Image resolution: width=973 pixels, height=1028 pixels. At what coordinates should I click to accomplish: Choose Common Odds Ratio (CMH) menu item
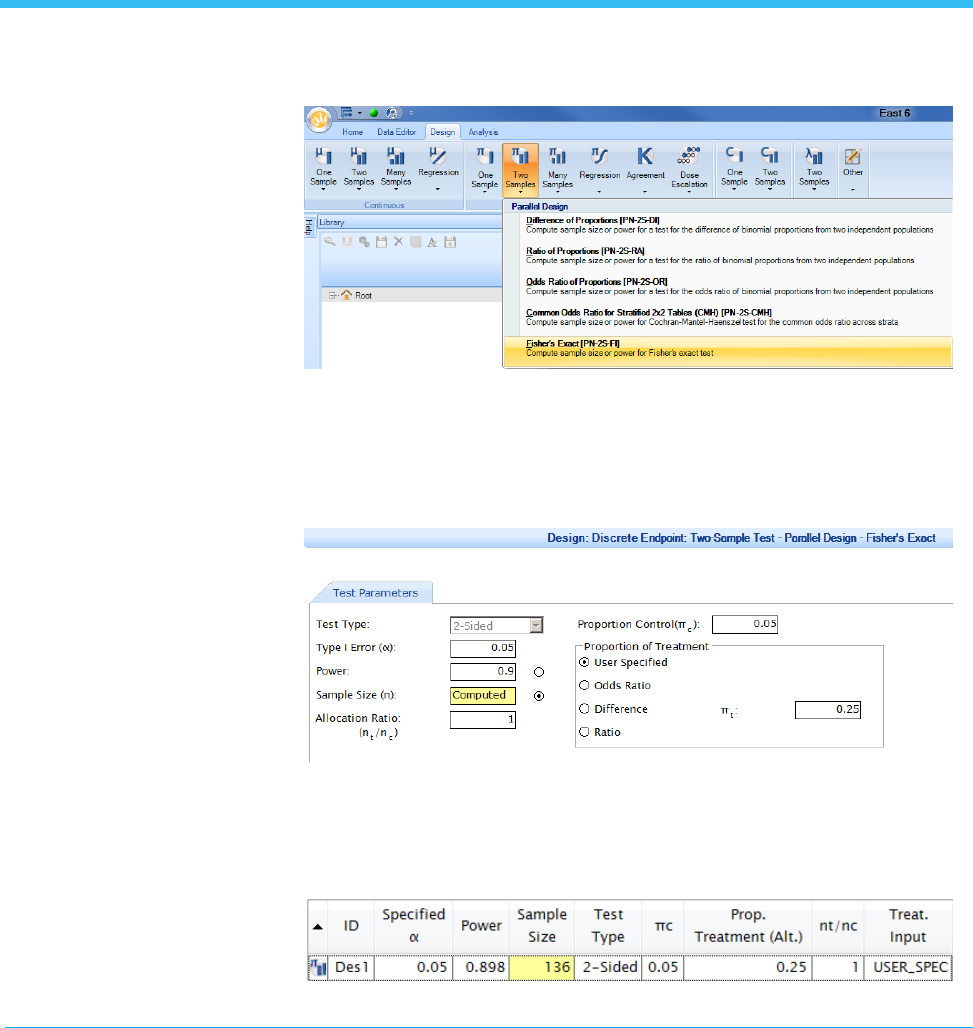pyautogui.click(x=728, y=317)
